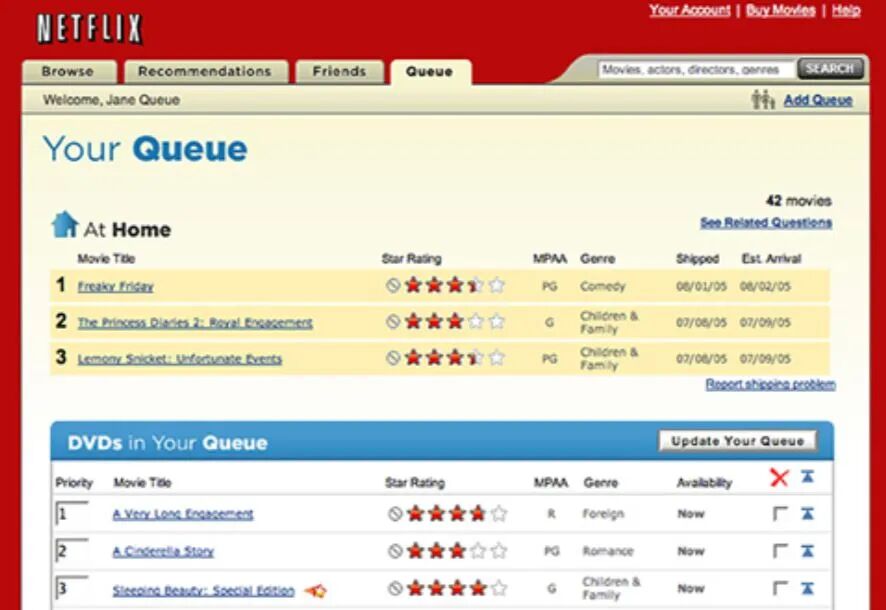This screenshot has height=610, width=886.
Task: Open Sleeping Beauty: Special Edition link
Action: [203, 591]
